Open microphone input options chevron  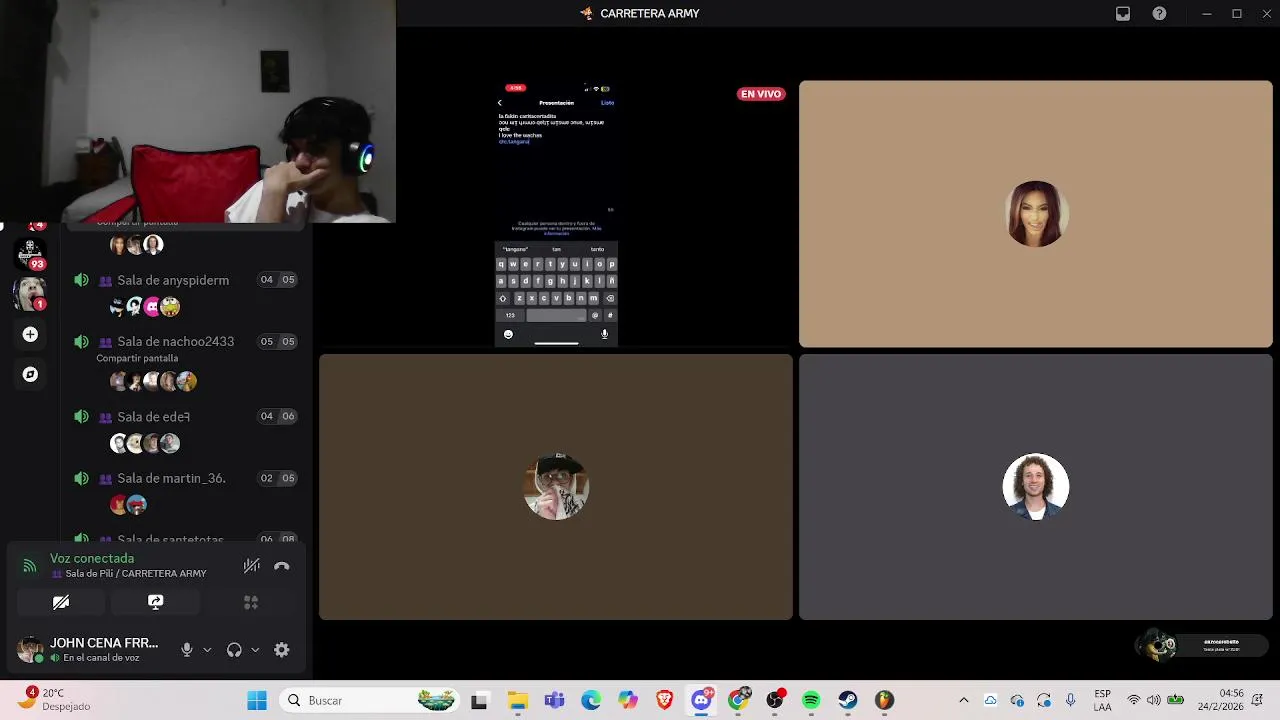(207, 650)
